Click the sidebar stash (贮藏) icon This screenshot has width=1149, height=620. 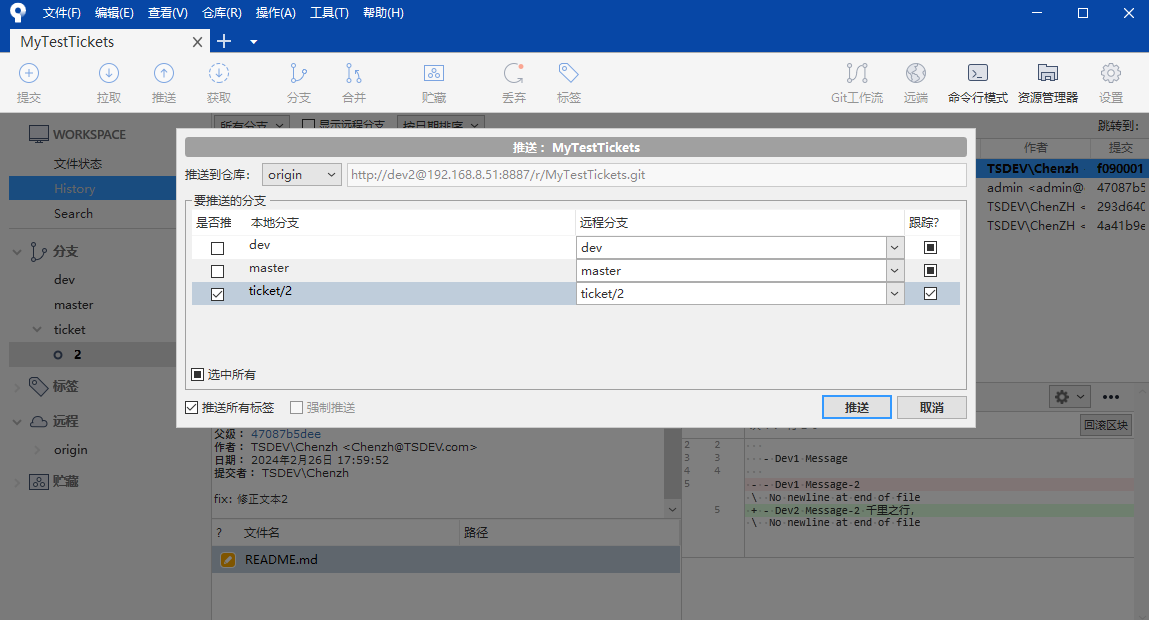(x=39, y=481)
